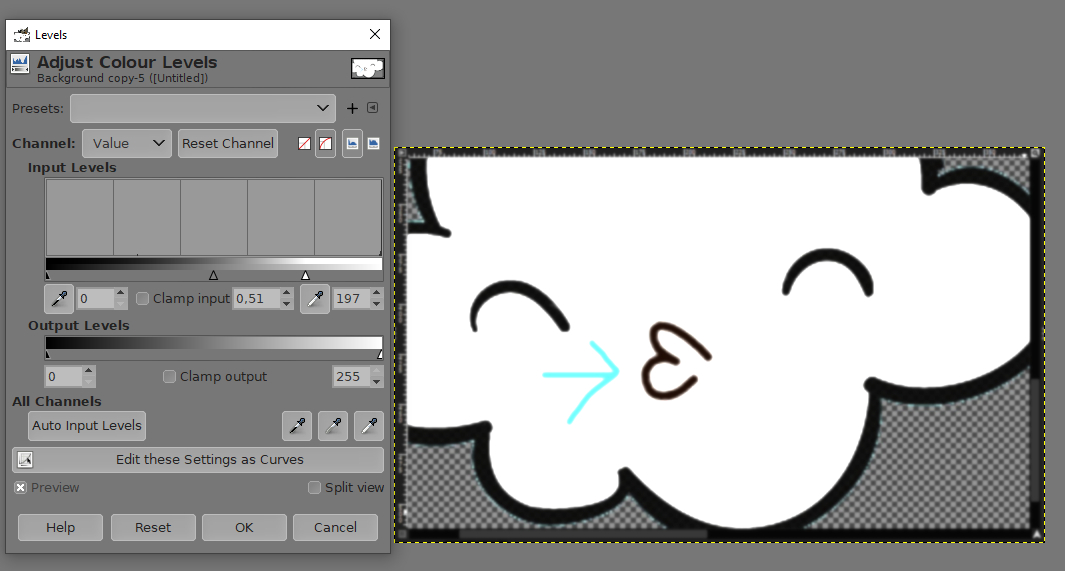
Task: Close the Levels dialog
Action: pyautogui.click(x=375, y=34)
